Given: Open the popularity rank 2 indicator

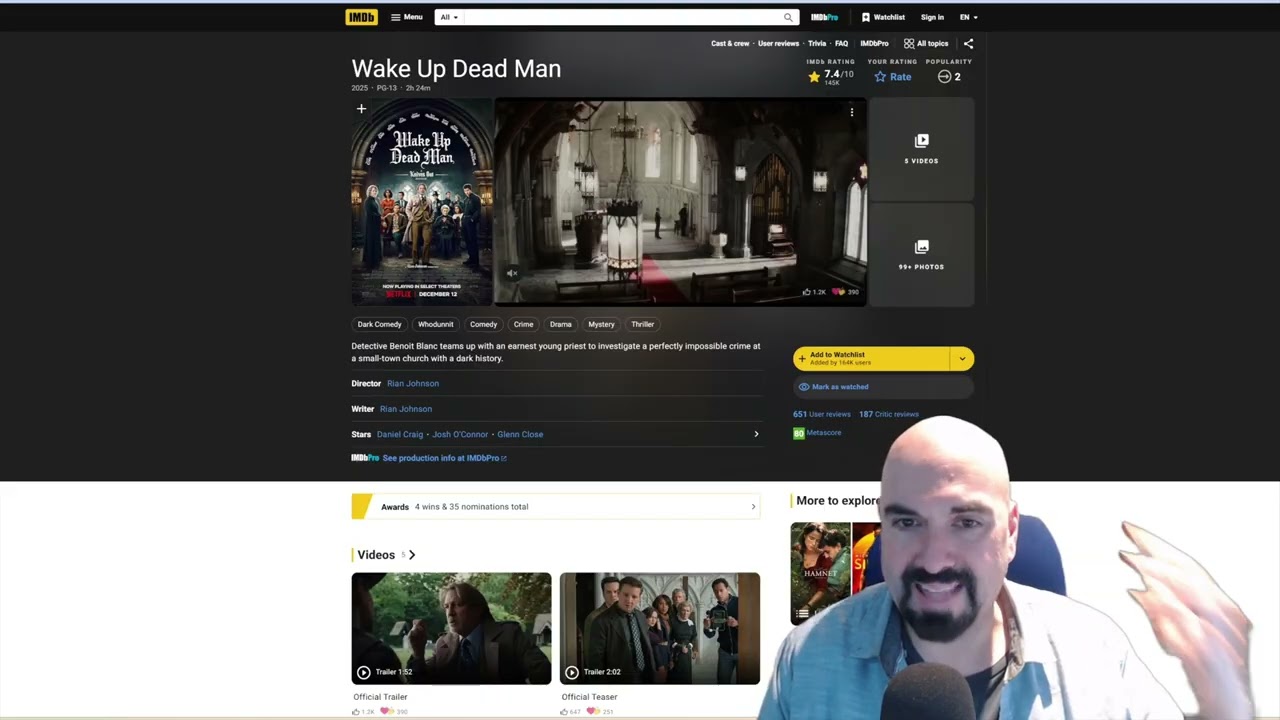Looking at the screenshot, I should click(949, 76).
